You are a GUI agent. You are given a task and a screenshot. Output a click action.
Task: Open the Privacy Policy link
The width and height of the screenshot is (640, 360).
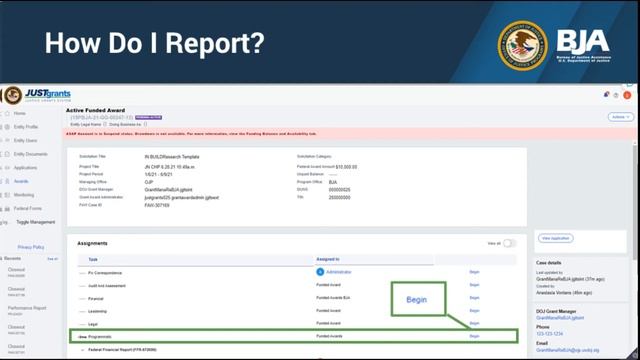point(31,247)
